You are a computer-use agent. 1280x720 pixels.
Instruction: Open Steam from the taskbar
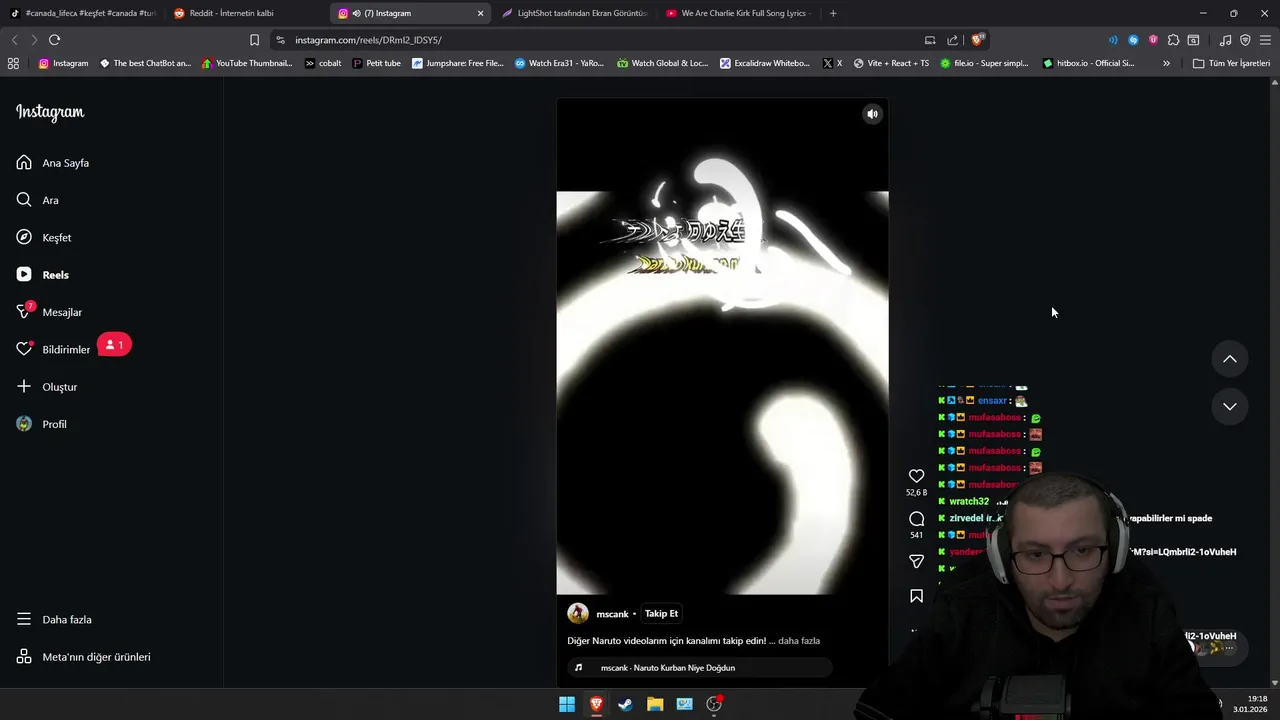625,704
